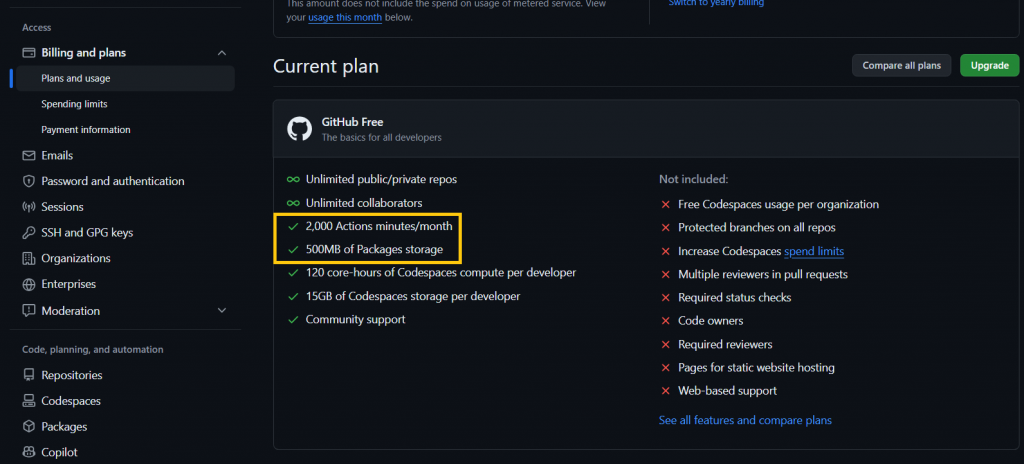Viewport: 1024px width, 464px height.
Task: Click the infinity icon beside Unlimited collaborators
Action: click(293, 203)
